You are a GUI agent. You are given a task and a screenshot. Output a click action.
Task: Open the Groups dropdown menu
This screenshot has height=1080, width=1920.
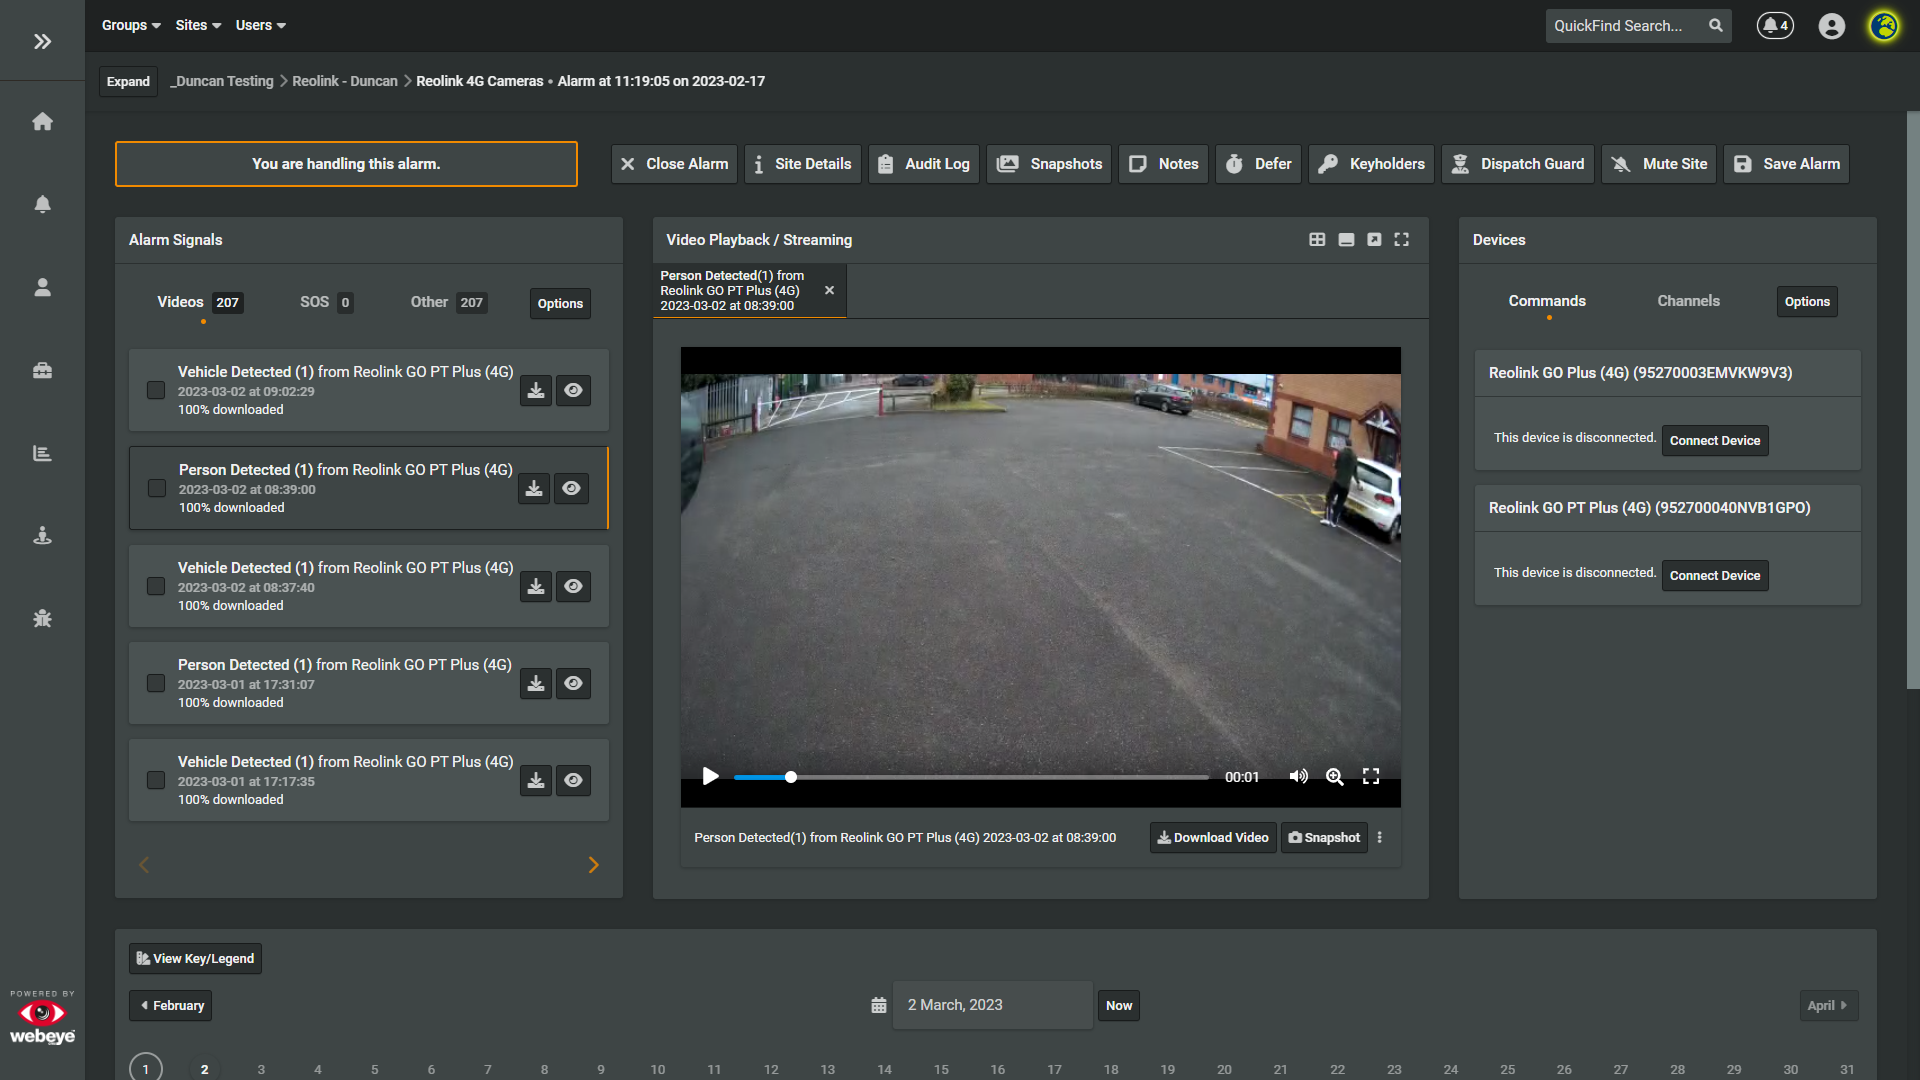[x=131, y=26]
